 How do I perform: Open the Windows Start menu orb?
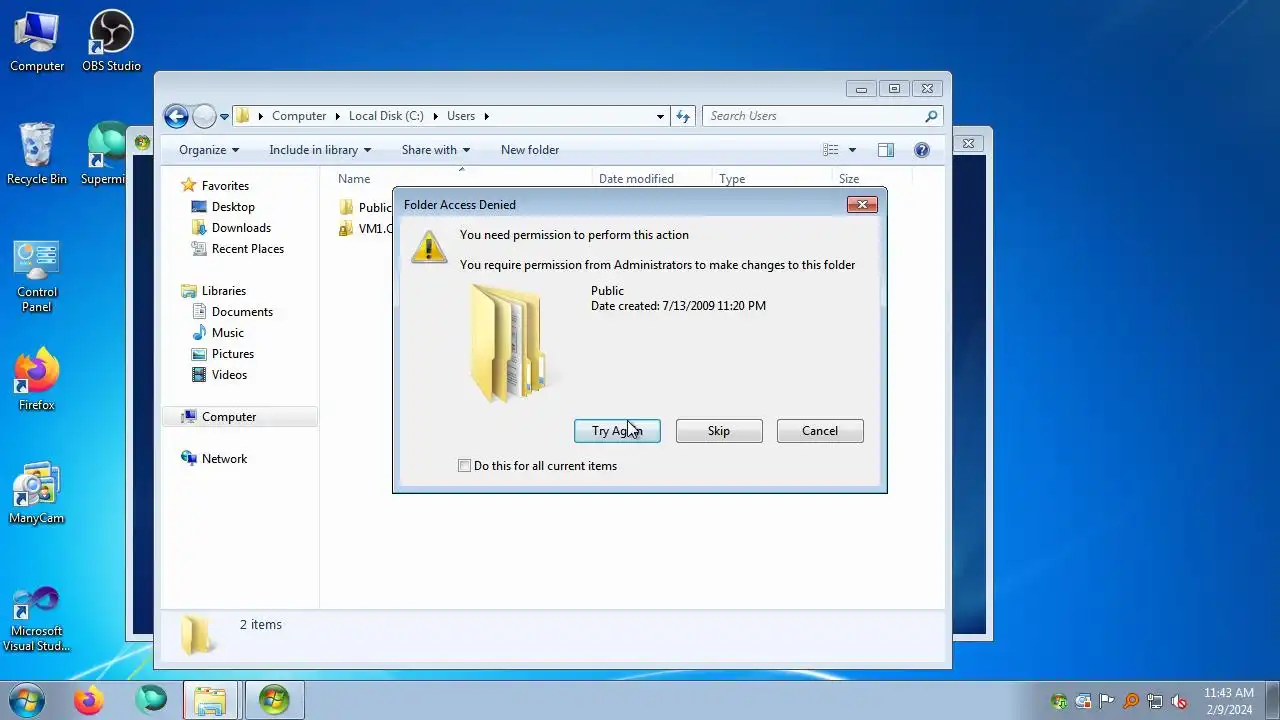coord(26,699)
